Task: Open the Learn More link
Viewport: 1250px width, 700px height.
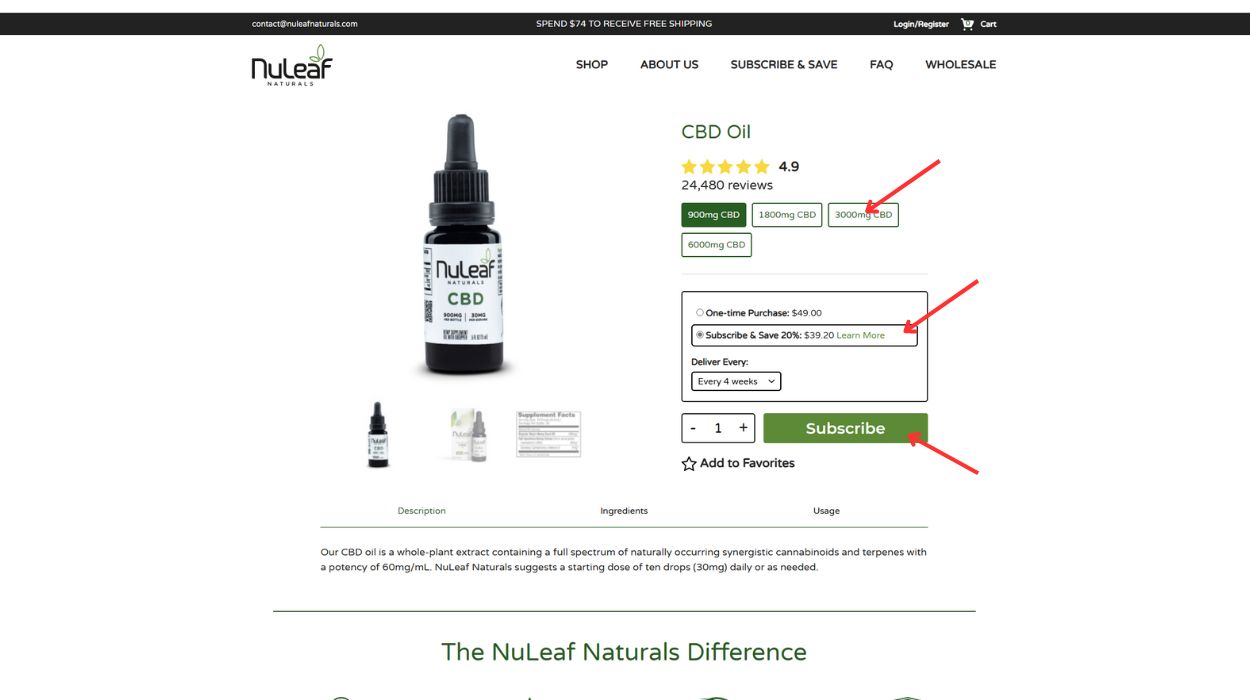Action: [861, 335]
